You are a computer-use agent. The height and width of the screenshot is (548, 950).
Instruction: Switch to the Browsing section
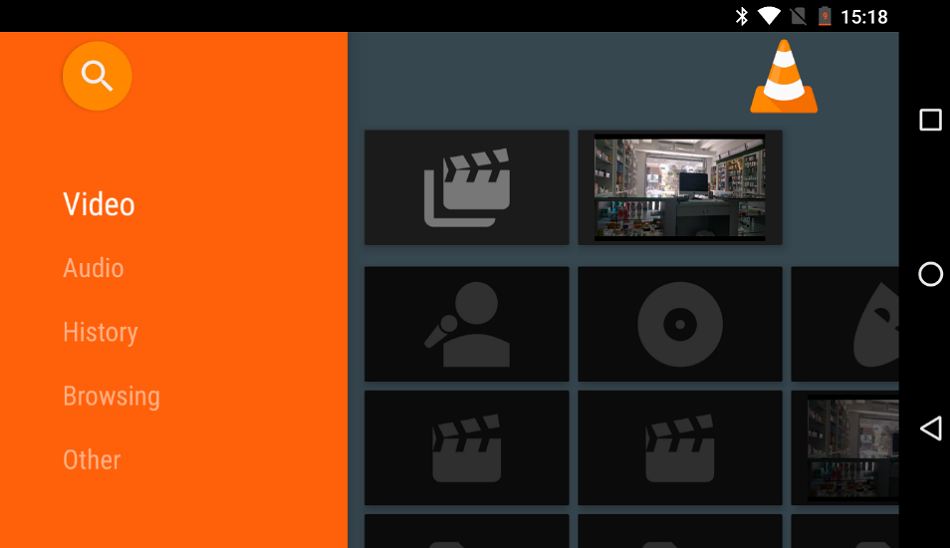tap(111, 396)
